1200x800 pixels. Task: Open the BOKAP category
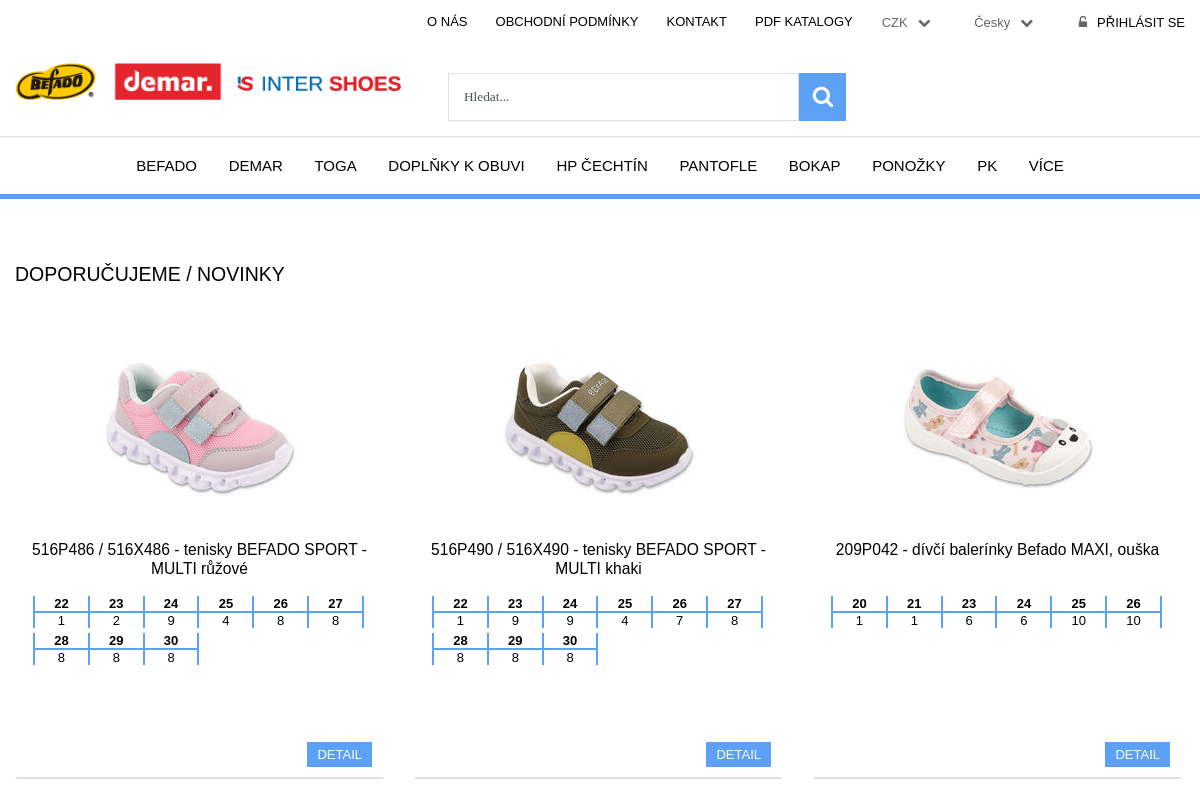815,166
